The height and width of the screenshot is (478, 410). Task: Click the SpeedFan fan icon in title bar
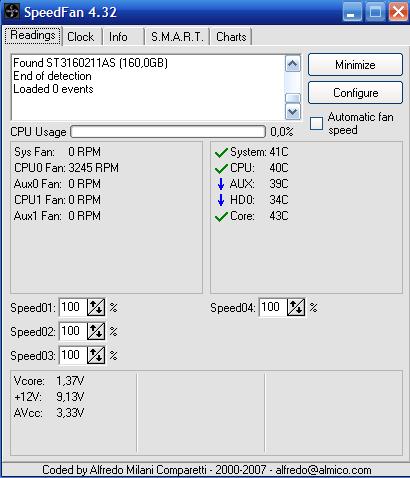(12, 12)
